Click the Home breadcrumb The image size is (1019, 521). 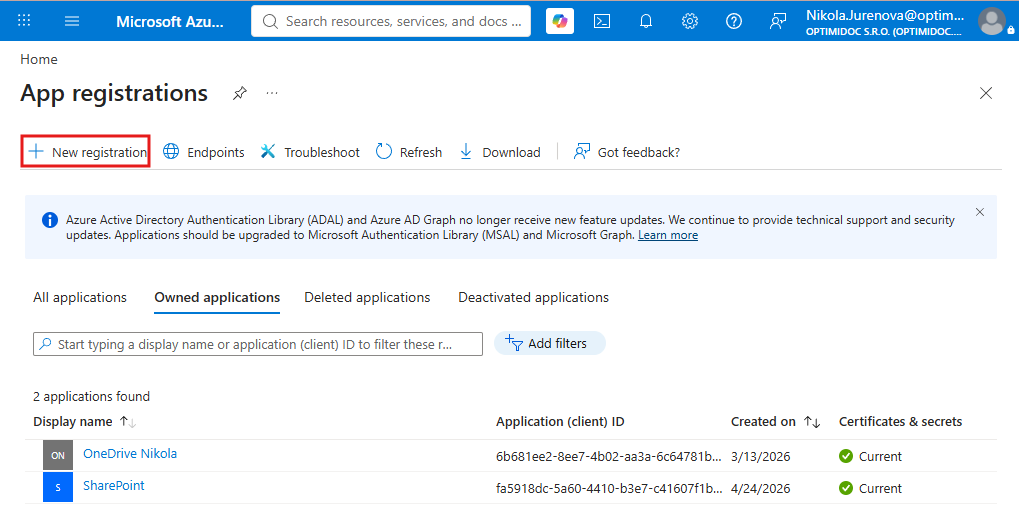38,59
